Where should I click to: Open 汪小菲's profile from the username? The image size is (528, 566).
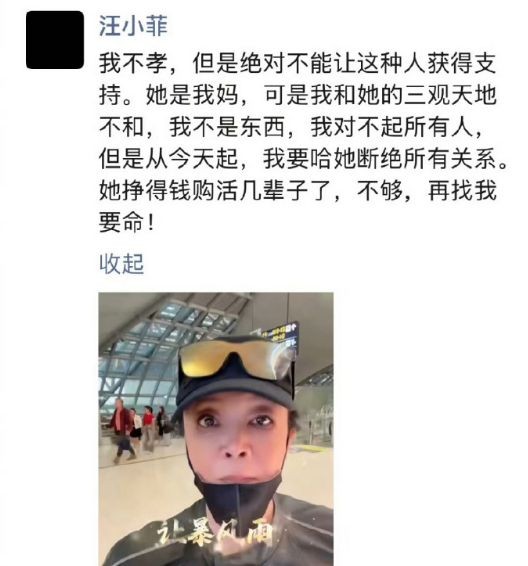[x=134, y=26]
